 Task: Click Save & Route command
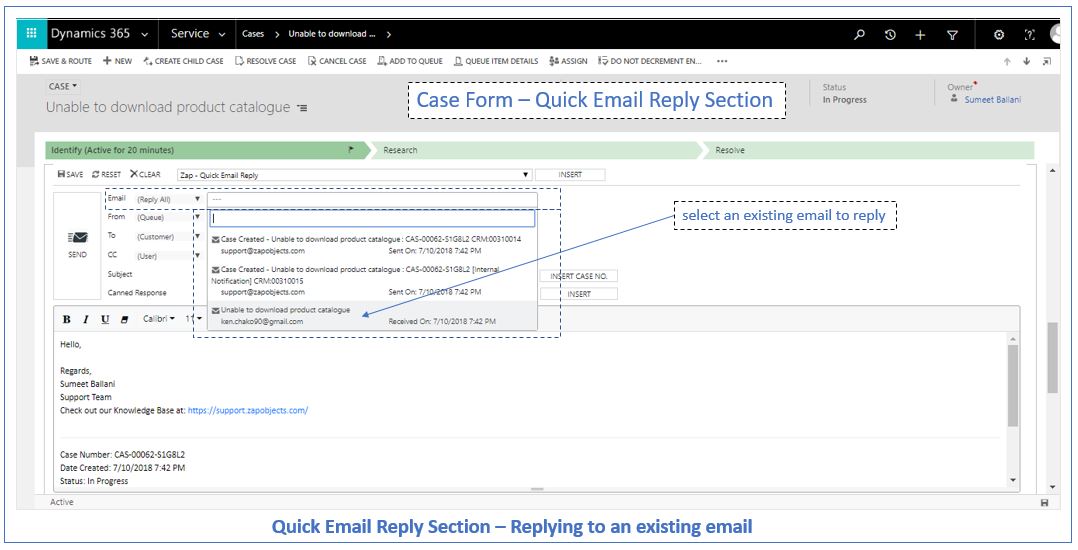(60, 61)
